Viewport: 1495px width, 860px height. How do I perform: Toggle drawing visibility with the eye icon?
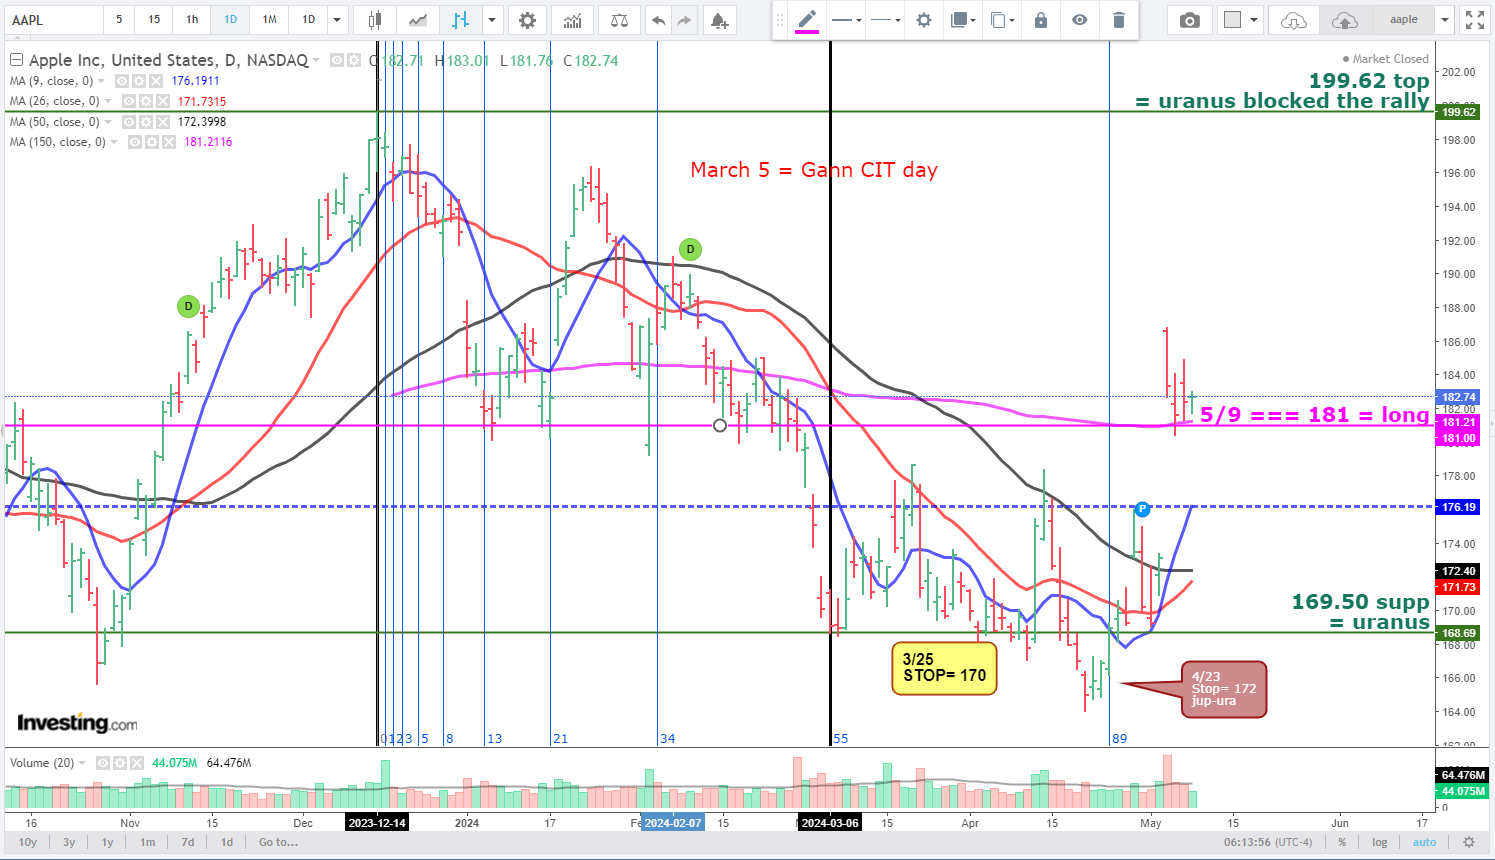tap(1079, 20)
